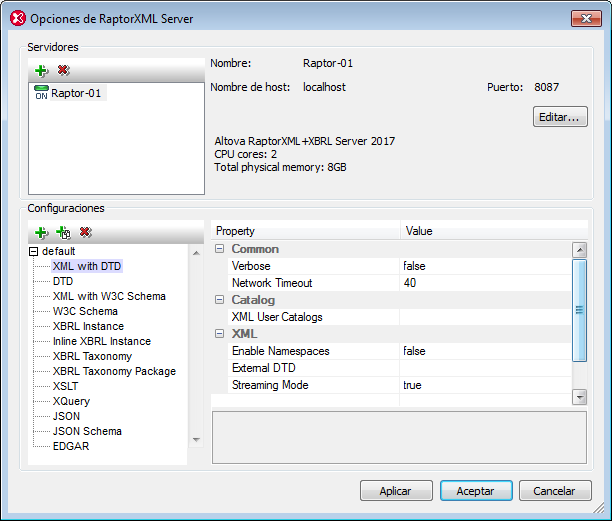Collapse the Common property group
612x521 pixels.
[219, 249]
